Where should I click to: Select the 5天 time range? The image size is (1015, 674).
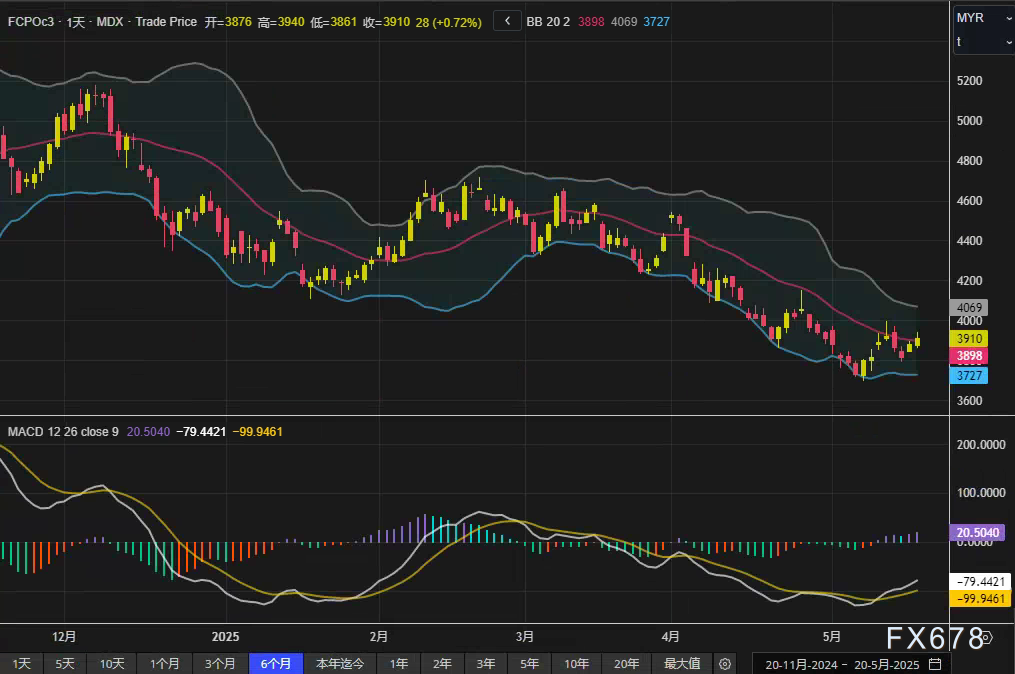click(x=65, y=663)
